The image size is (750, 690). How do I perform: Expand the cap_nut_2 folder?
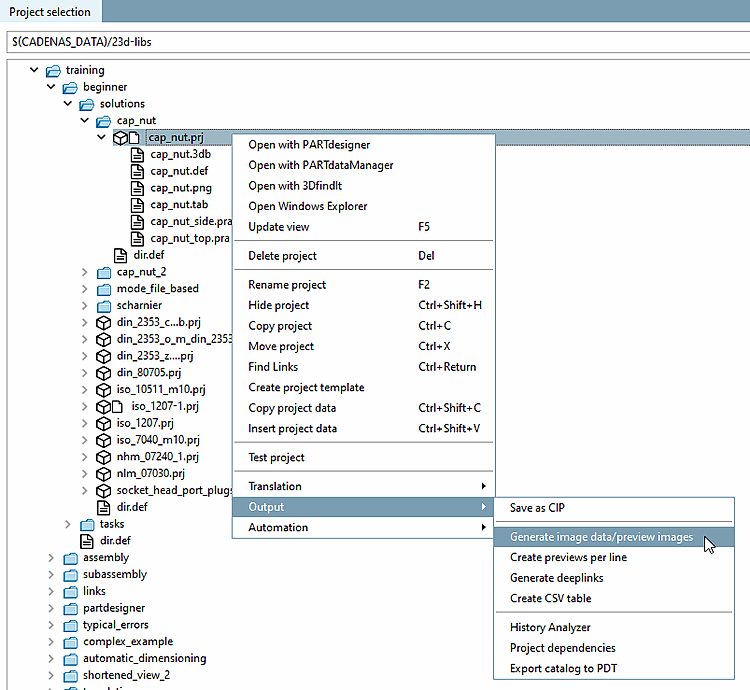[x=85, y=272]
